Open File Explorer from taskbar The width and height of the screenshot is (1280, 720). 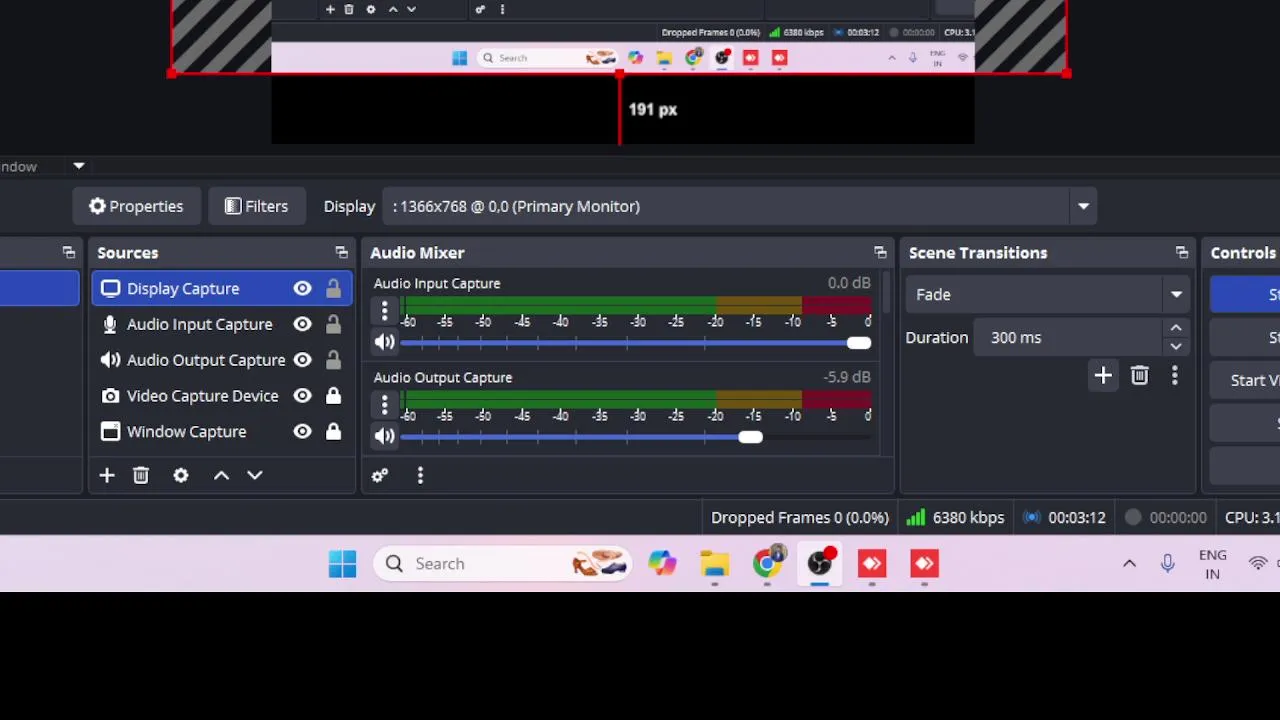tap(714, 564)
